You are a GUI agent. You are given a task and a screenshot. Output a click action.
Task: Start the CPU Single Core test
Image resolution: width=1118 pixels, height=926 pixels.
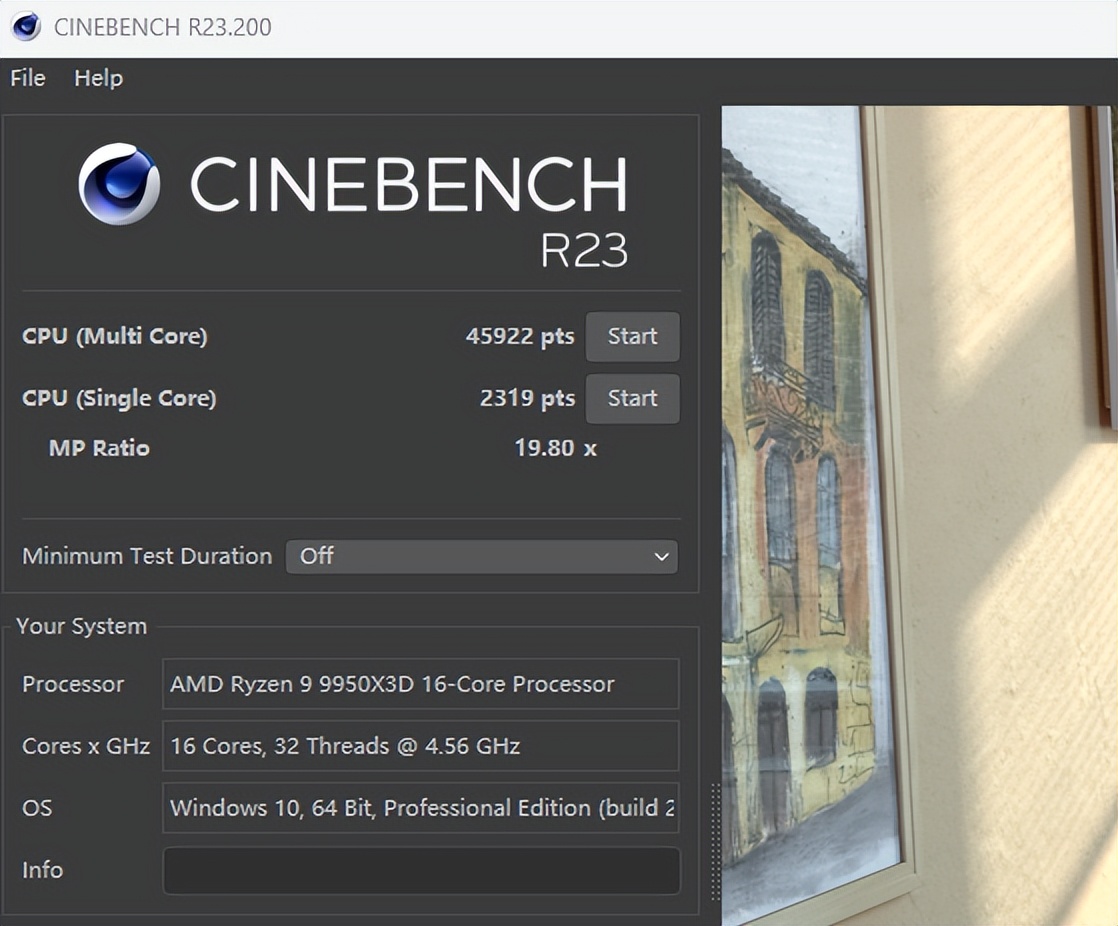(632, 398)
